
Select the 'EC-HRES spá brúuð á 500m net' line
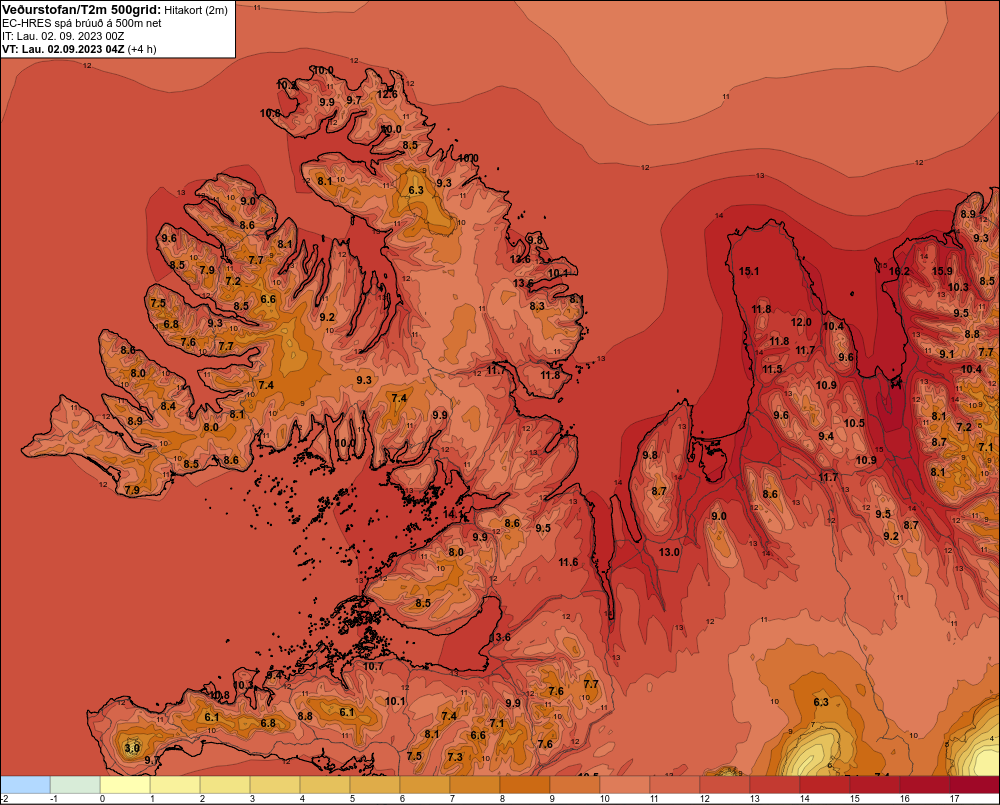(x=82, y=23)
